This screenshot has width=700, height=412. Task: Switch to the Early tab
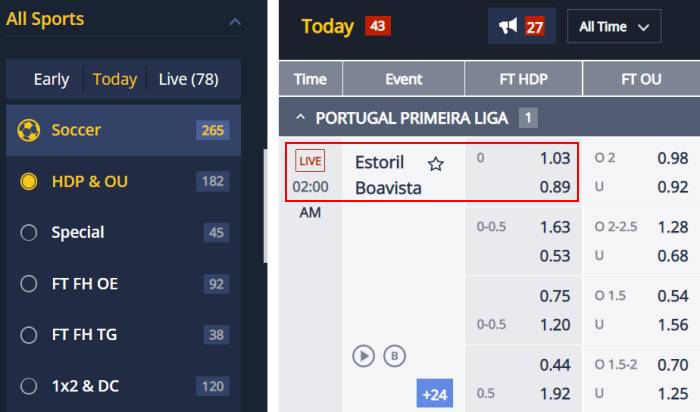51,79
